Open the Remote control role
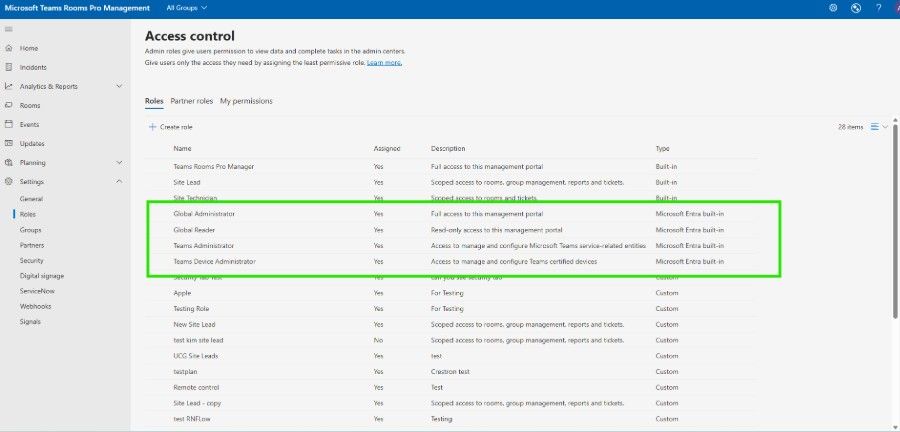900x432 pixels. [196, 388]
